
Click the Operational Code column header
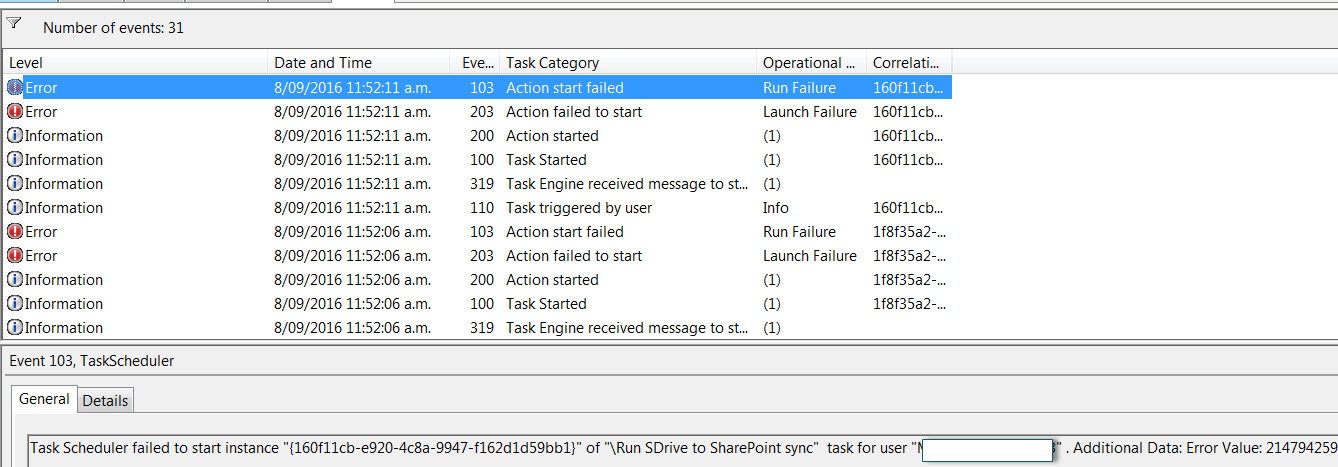tap(811, 63)
